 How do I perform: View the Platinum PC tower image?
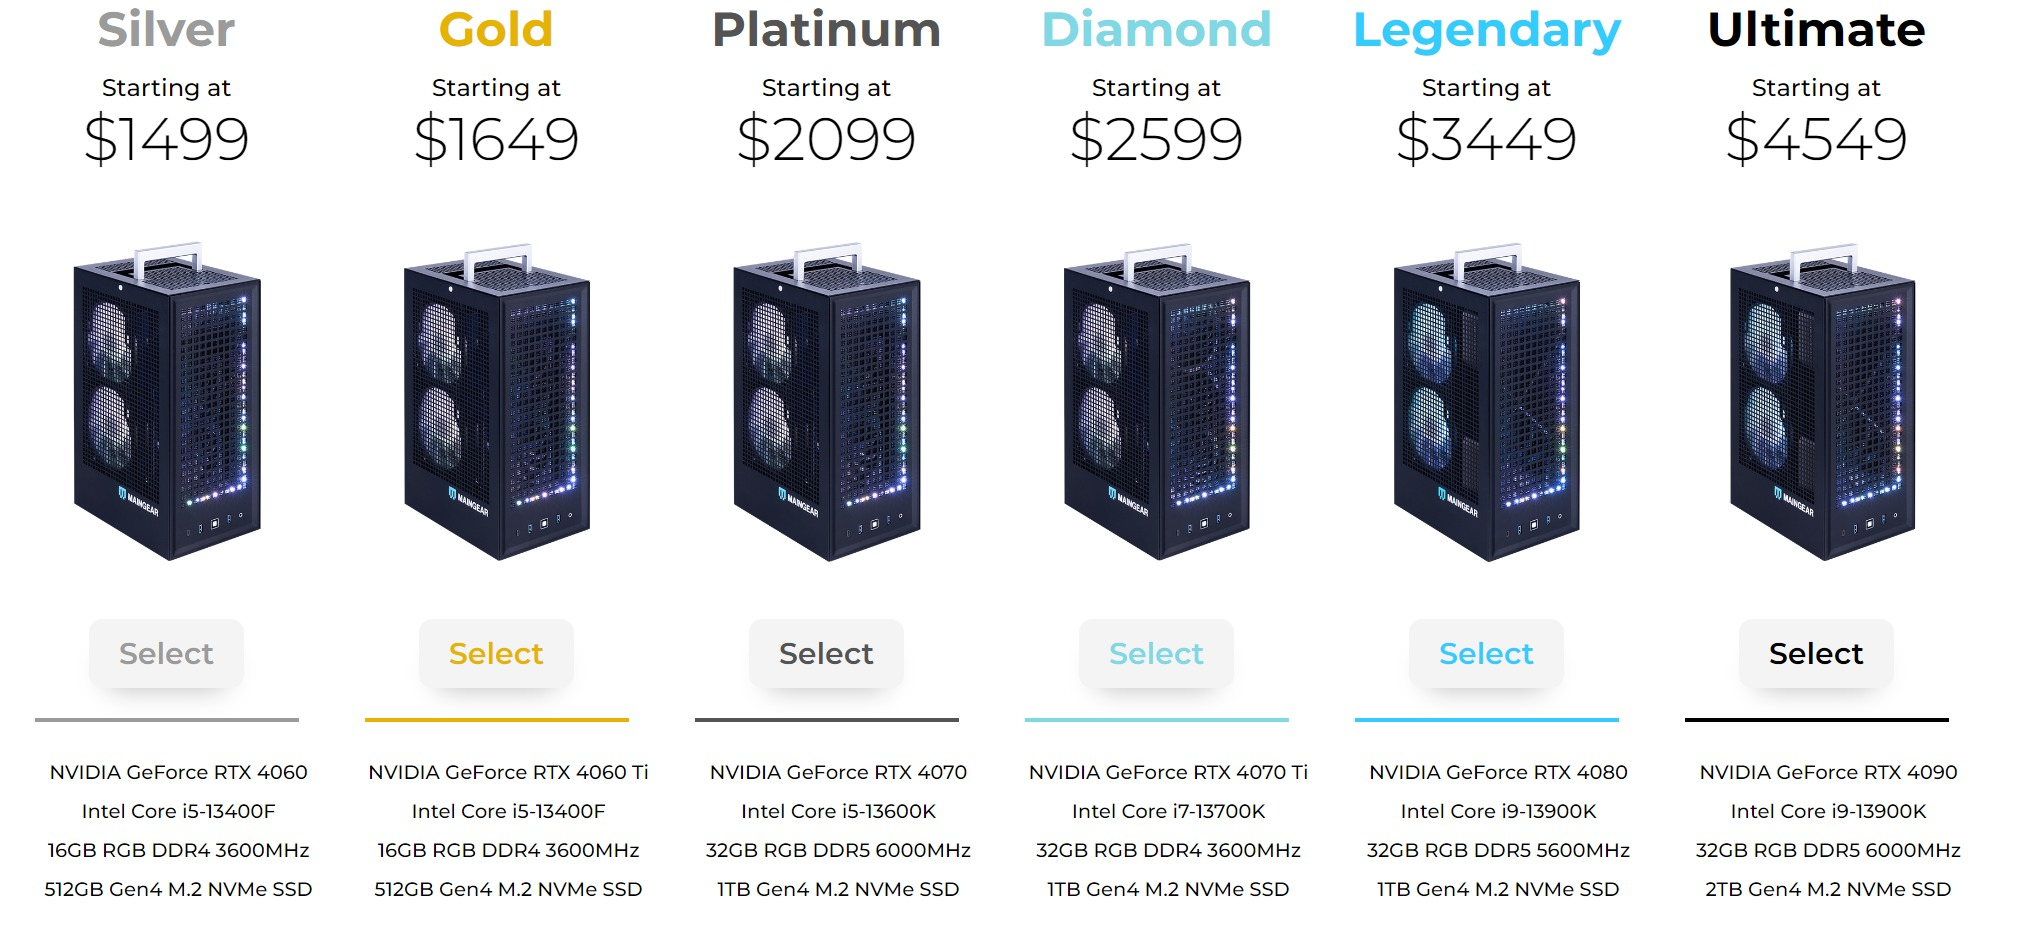pos(827,400)
